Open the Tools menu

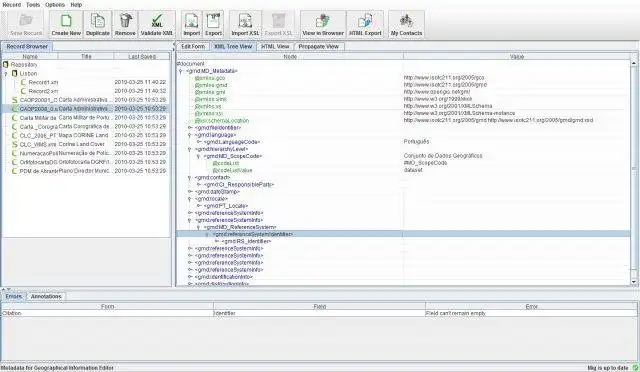point(33,5)
